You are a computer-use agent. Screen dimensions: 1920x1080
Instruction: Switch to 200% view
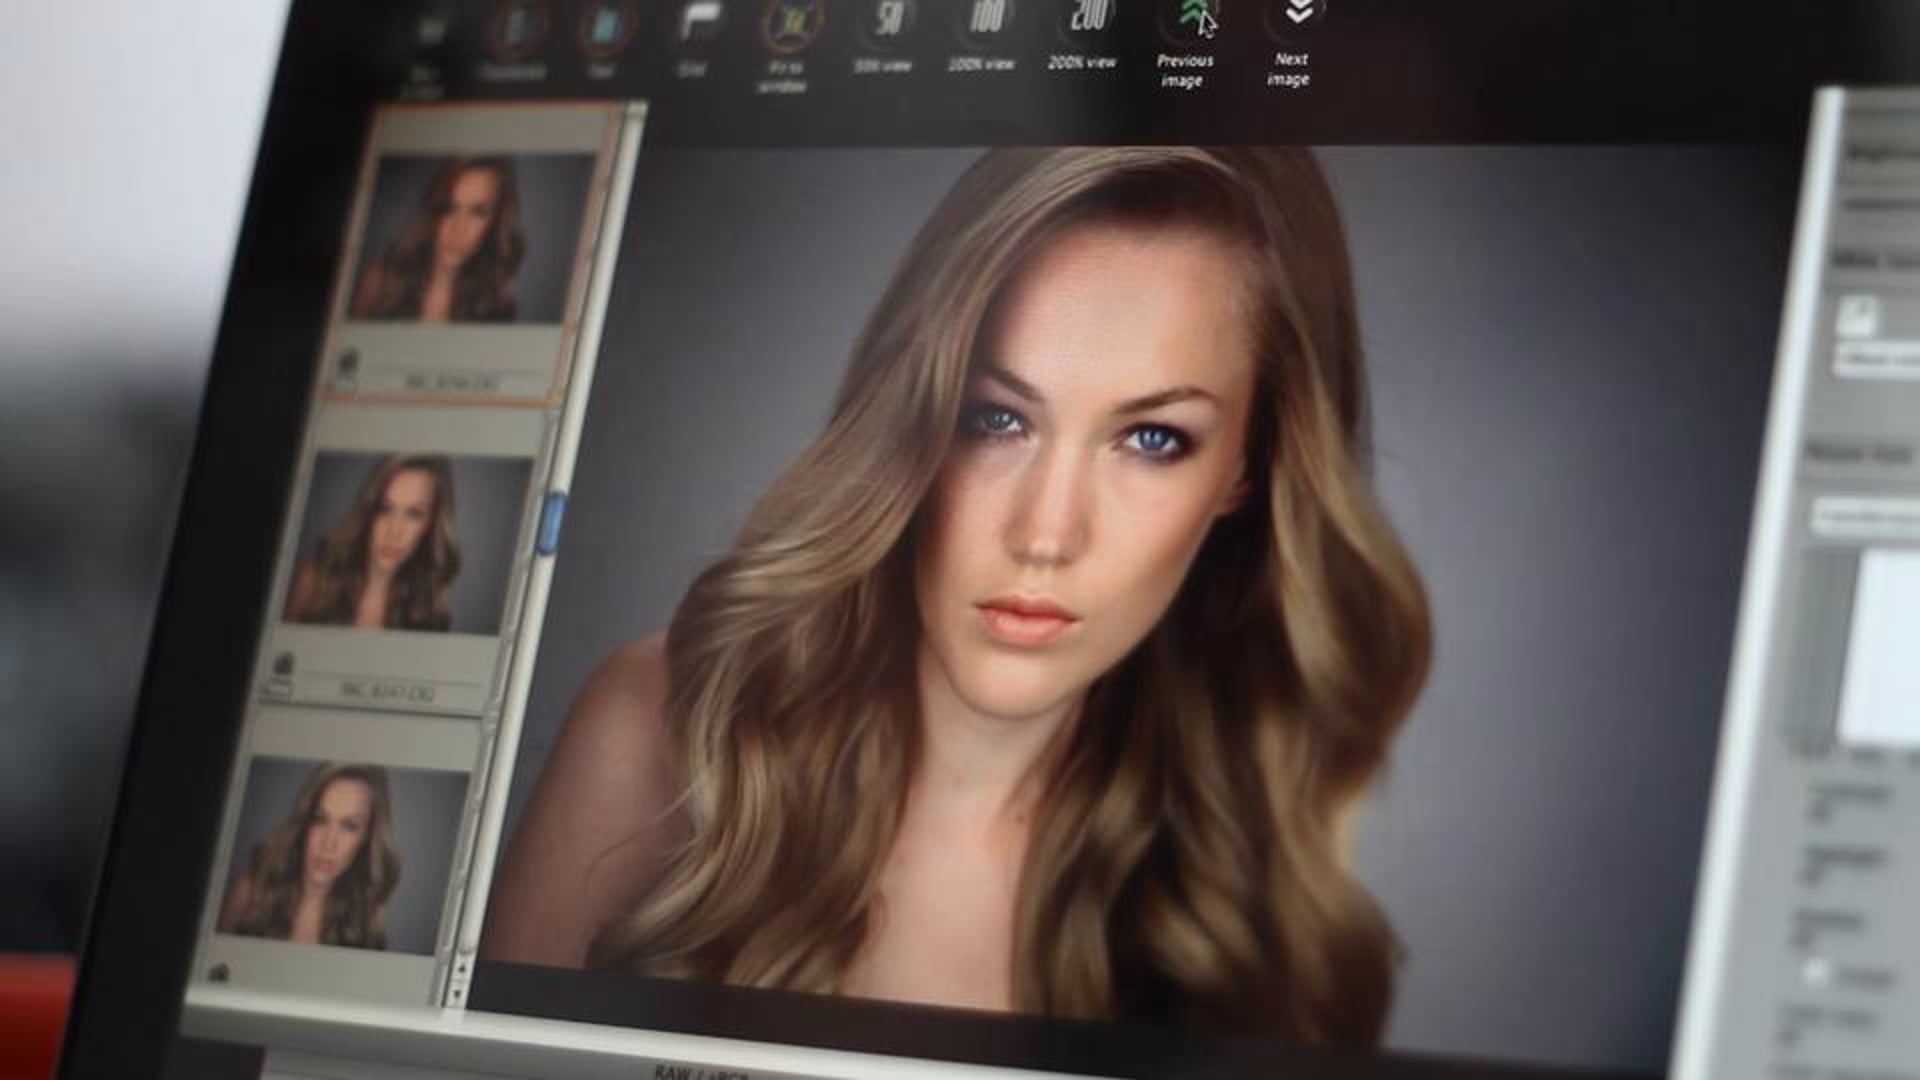[1087, 18]
